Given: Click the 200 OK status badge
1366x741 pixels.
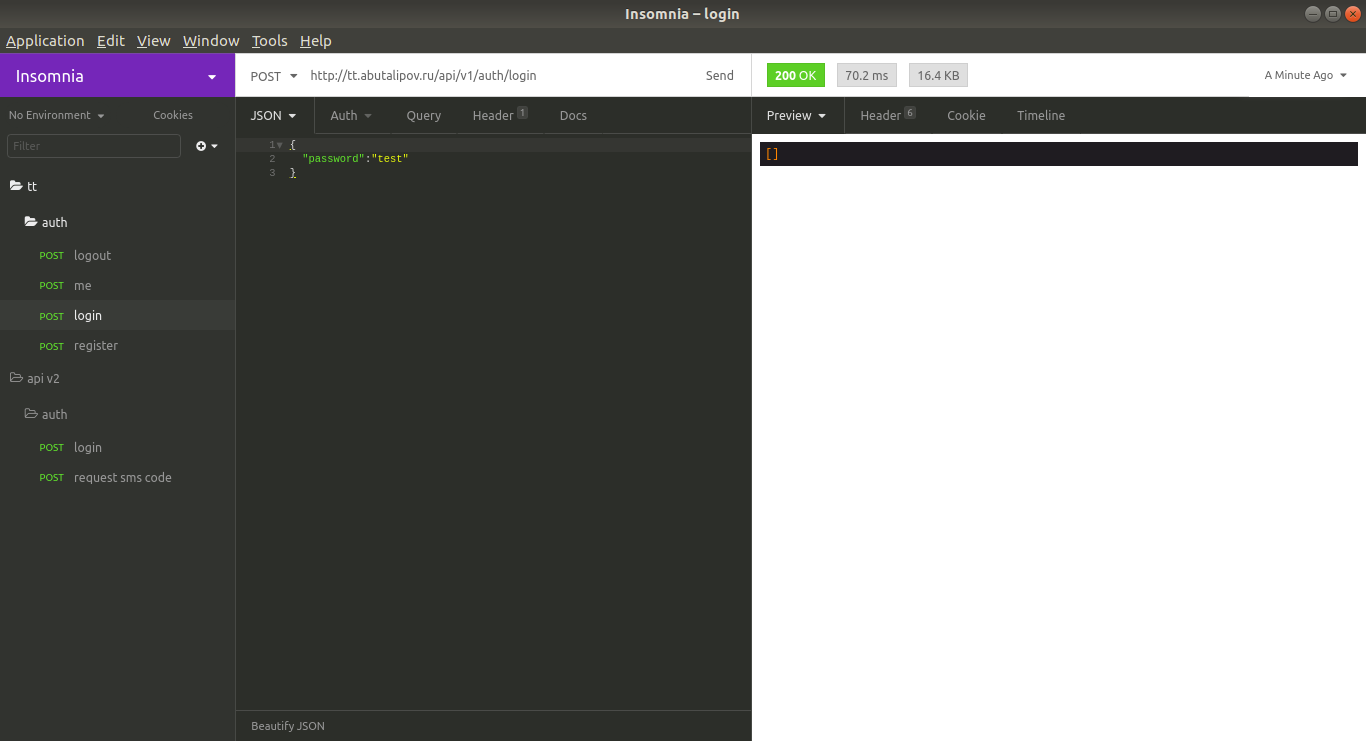Looking at the screenshot, I should (x=795, y=76).
